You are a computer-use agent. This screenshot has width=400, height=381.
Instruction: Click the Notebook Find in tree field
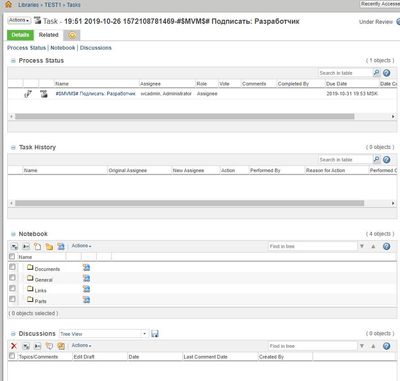[x=313, y=246]
